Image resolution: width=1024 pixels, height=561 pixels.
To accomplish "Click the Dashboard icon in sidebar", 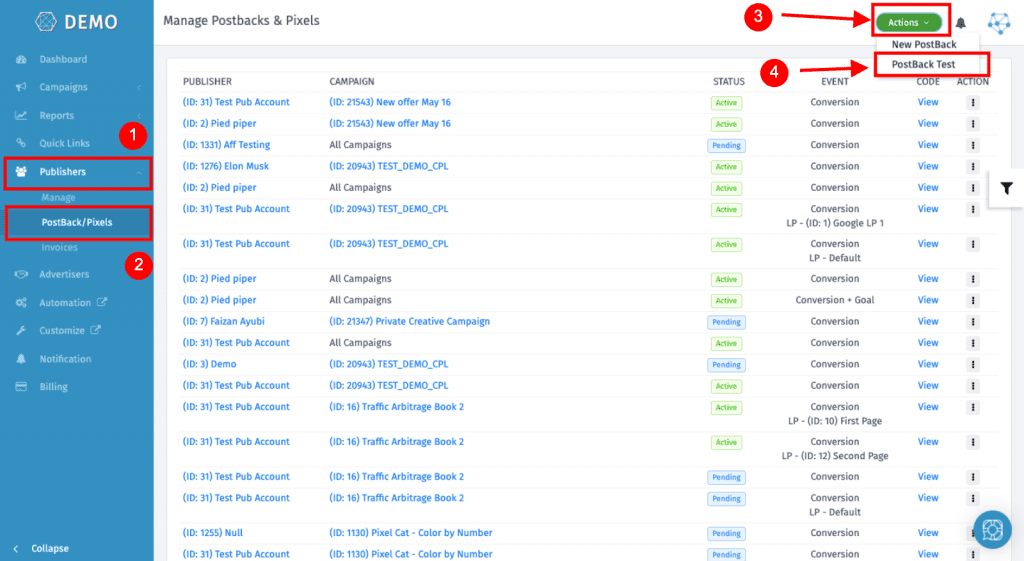I will 21,59.
